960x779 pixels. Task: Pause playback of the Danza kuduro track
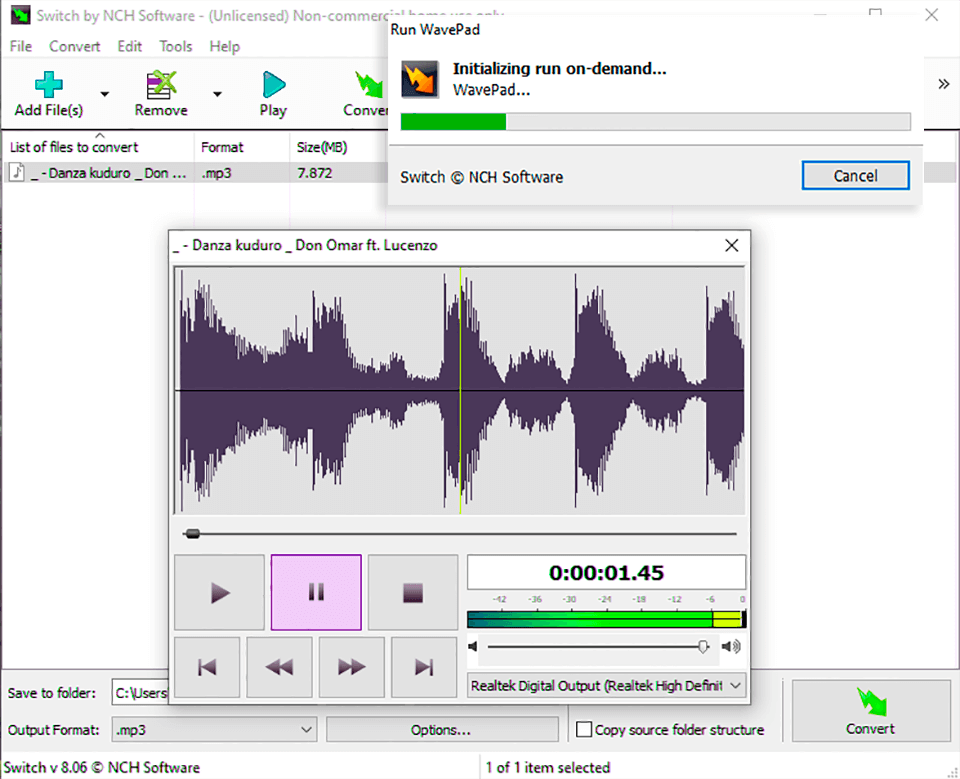316,593
